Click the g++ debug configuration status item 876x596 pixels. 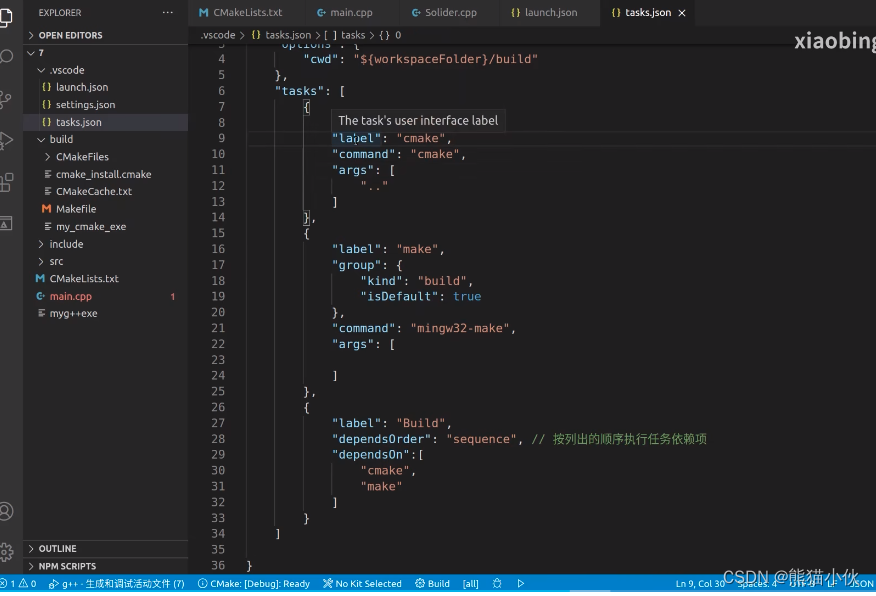point(117,583)
